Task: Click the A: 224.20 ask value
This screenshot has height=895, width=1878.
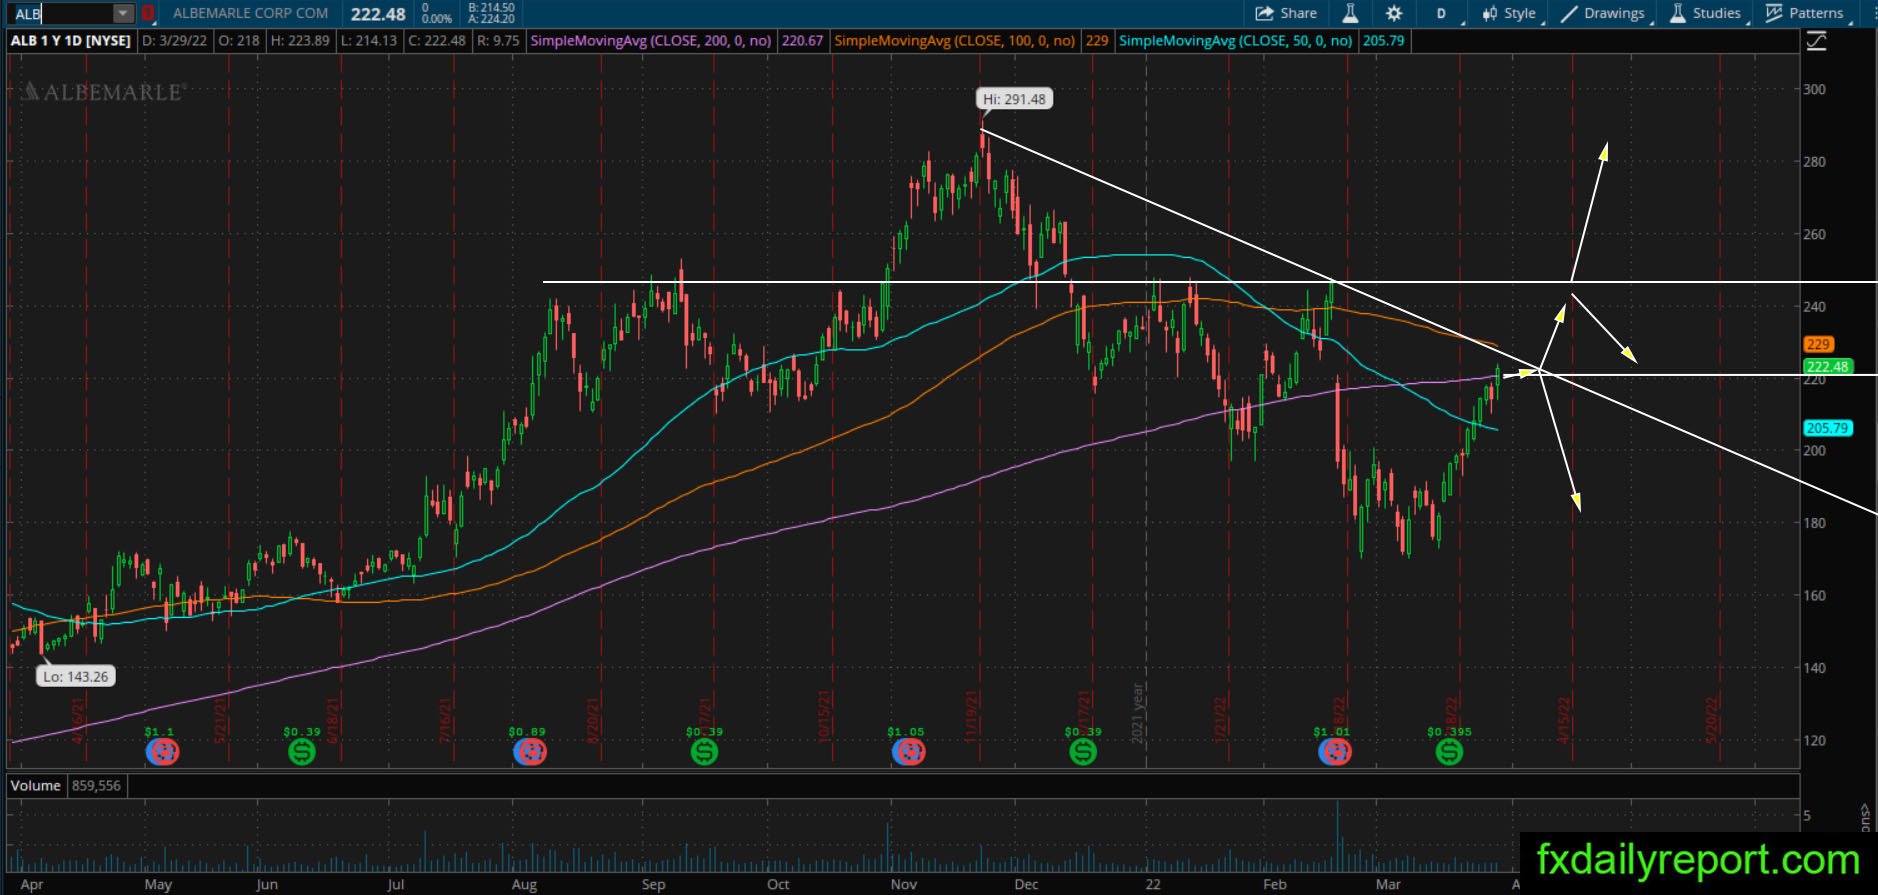Action: coord(491,19)
